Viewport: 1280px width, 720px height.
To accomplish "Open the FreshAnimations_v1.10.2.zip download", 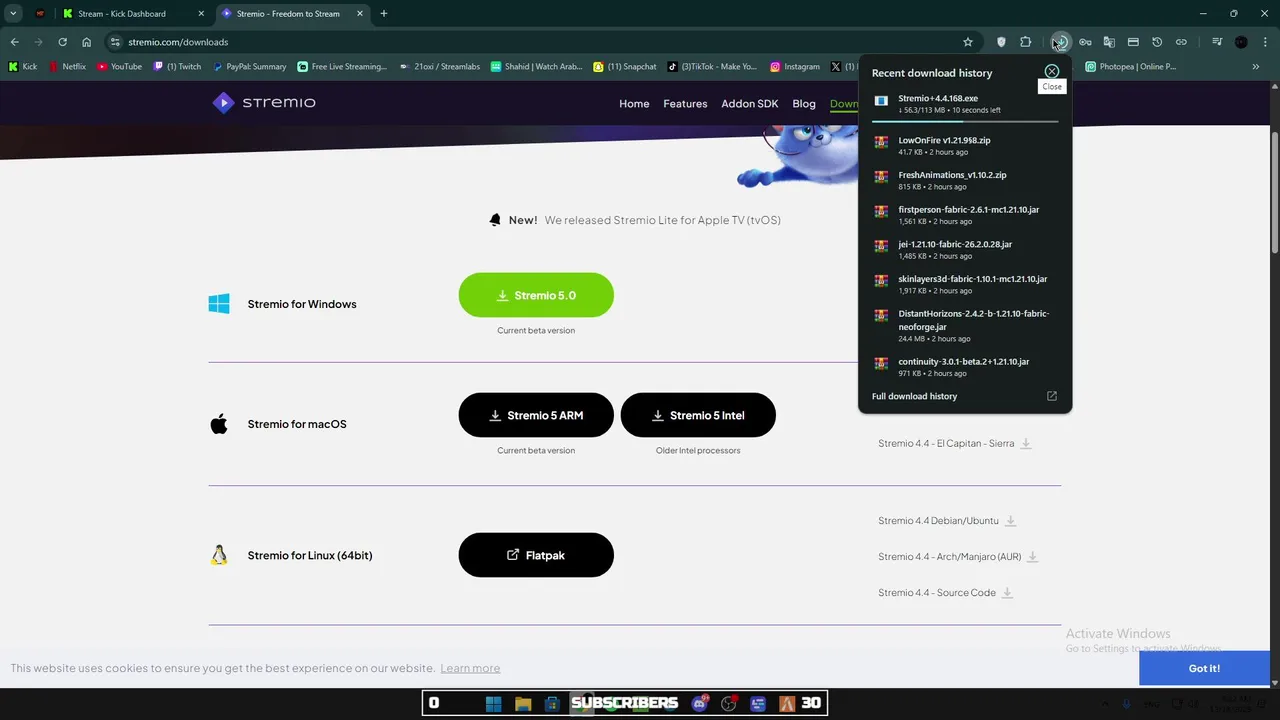I will [965, 180].
